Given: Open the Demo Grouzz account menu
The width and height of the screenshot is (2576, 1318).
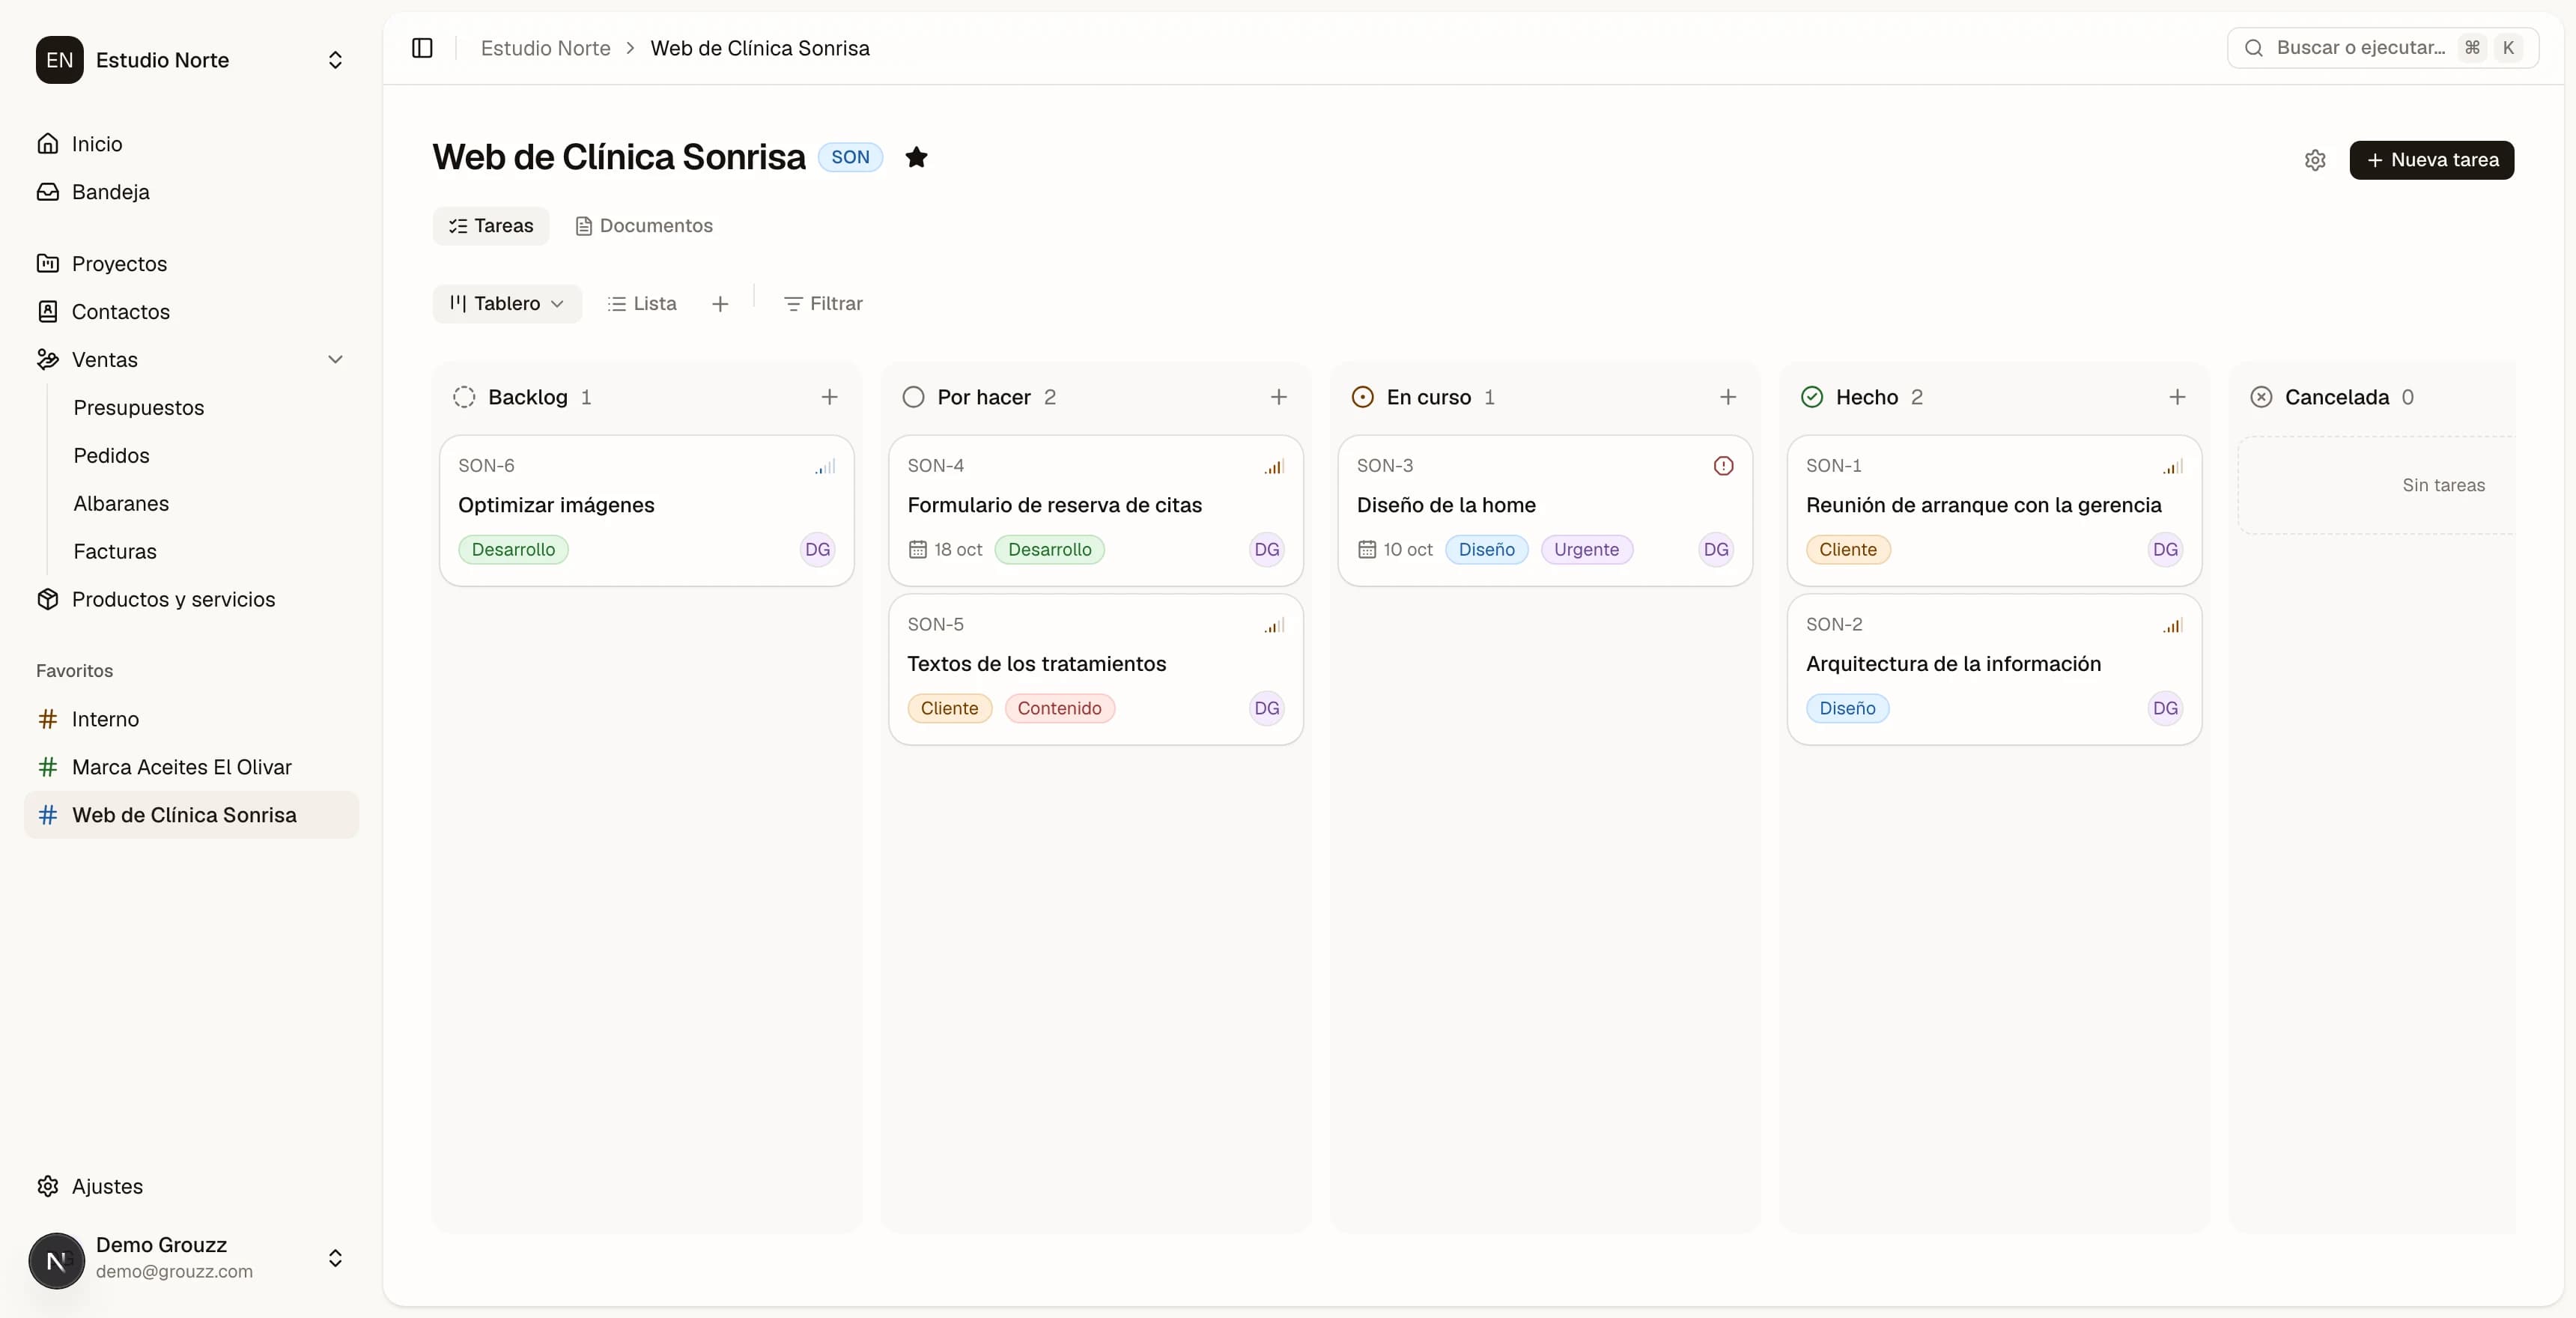Looking at the screenshot, I should point(190,1258).
